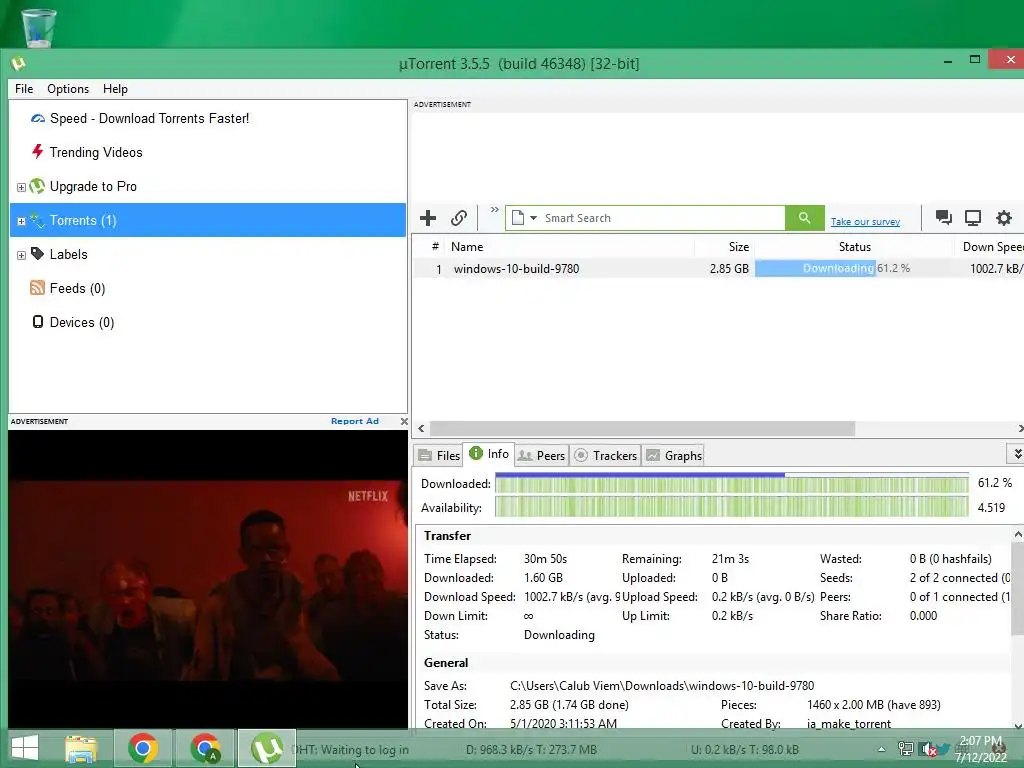
Task: Sort by the Status column header
Action: click(854, 247)
